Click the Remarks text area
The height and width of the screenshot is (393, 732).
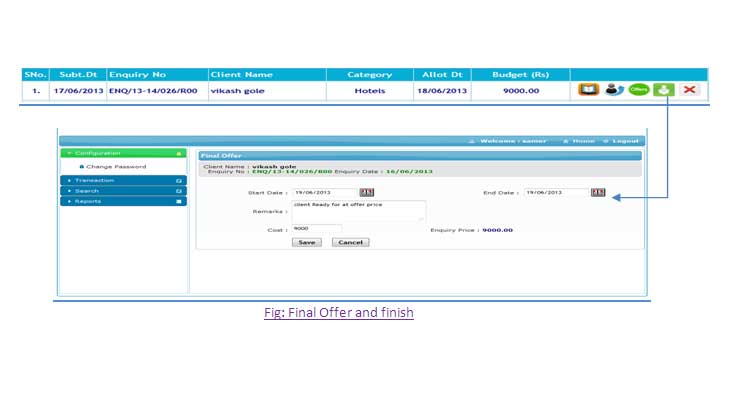tap(359, 211)
